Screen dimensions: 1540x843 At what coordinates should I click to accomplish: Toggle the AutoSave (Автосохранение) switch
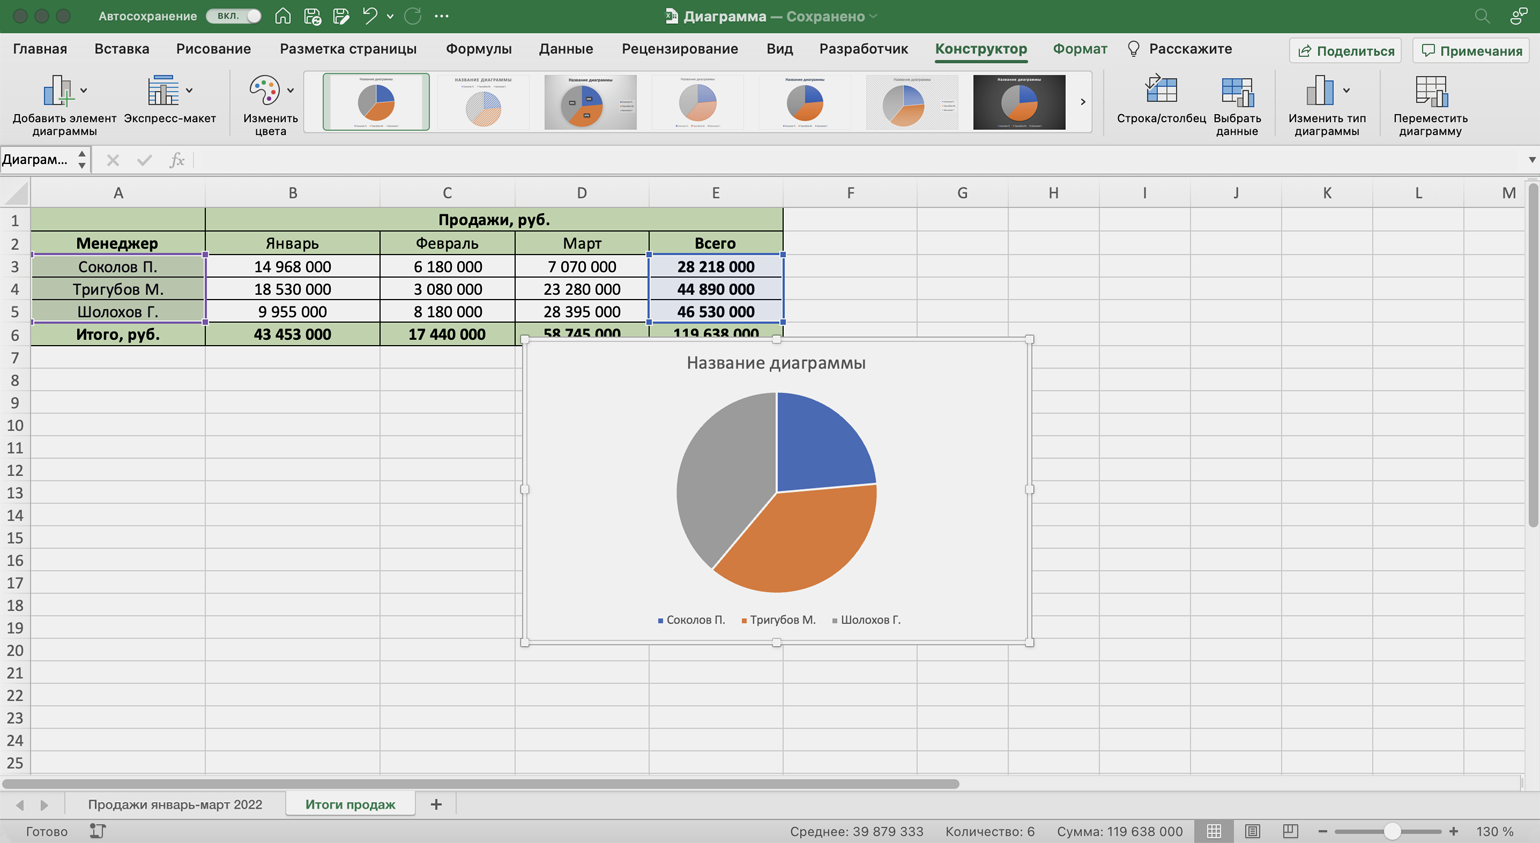233,16
